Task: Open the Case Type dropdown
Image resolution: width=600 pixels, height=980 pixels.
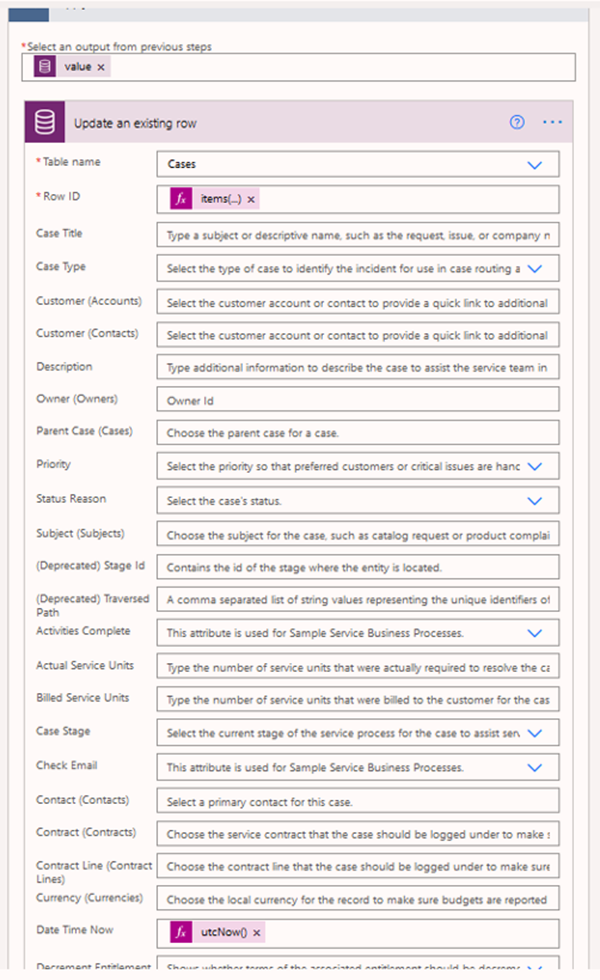Action: click(534, 268)
